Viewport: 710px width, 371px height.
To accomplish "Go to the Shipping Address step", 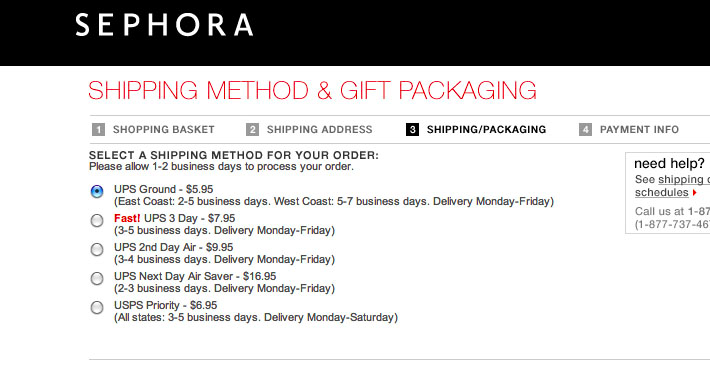I will 319,130.
